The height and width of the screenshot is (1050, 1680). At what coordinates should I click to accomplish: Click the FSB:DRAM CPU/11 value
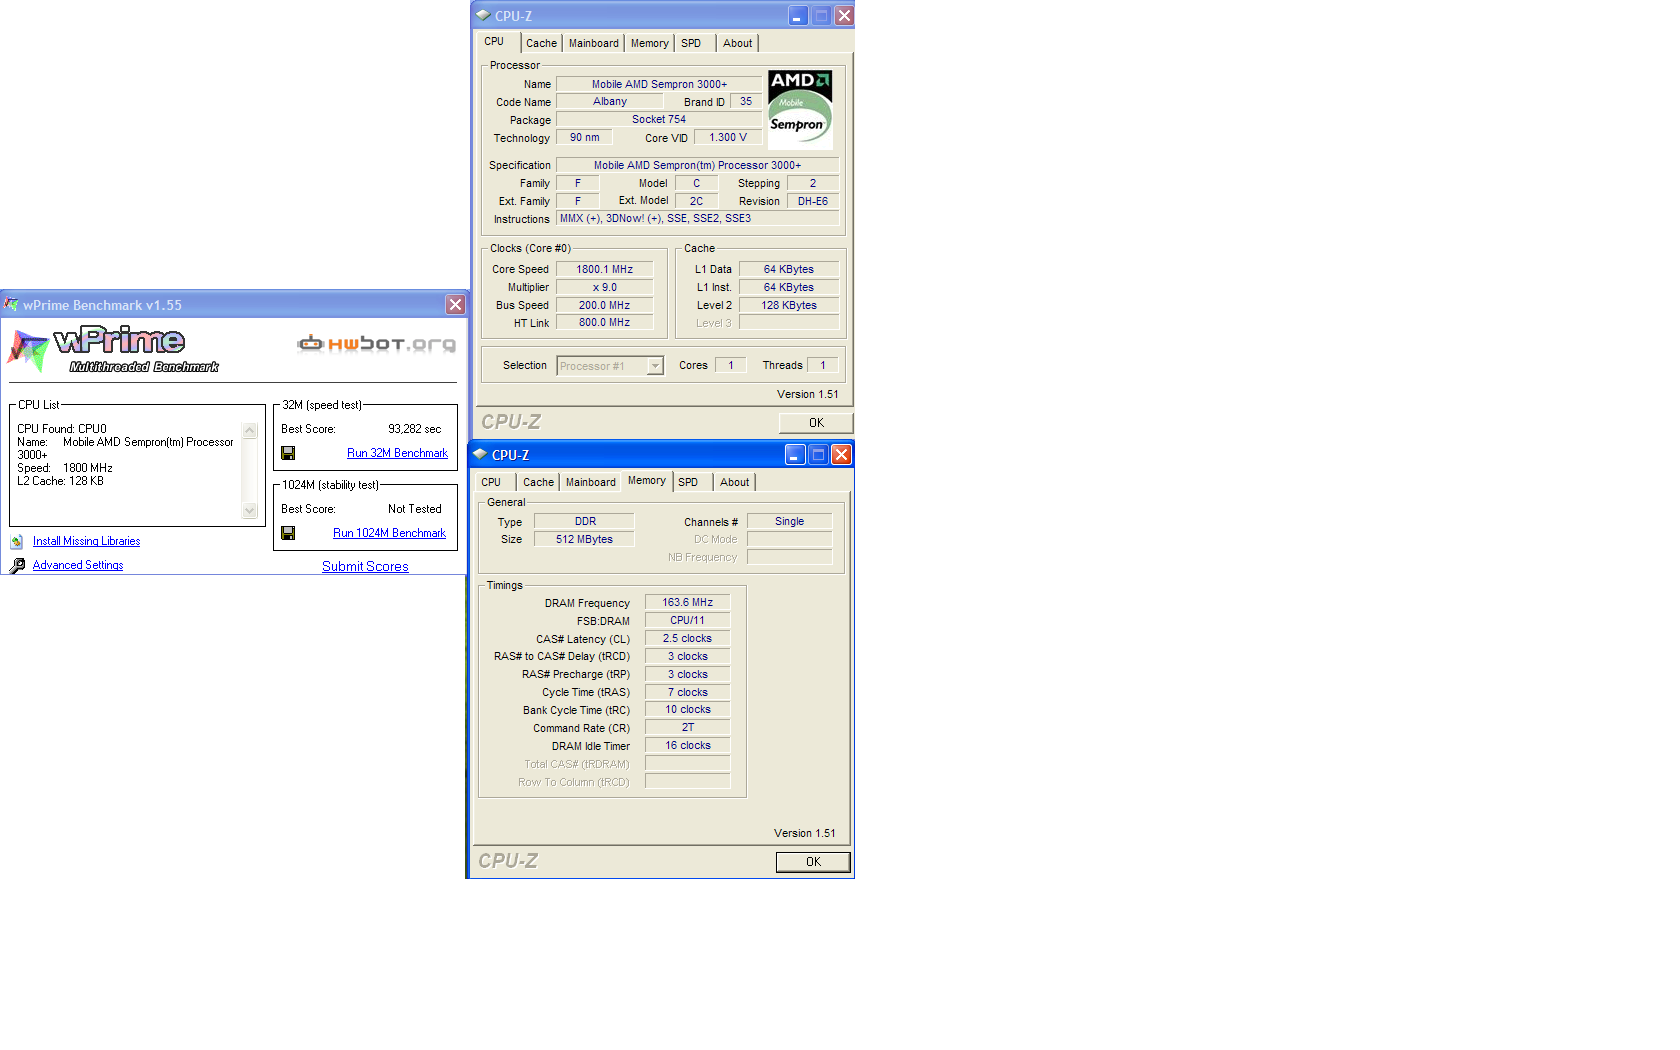[x=688, y=620]
